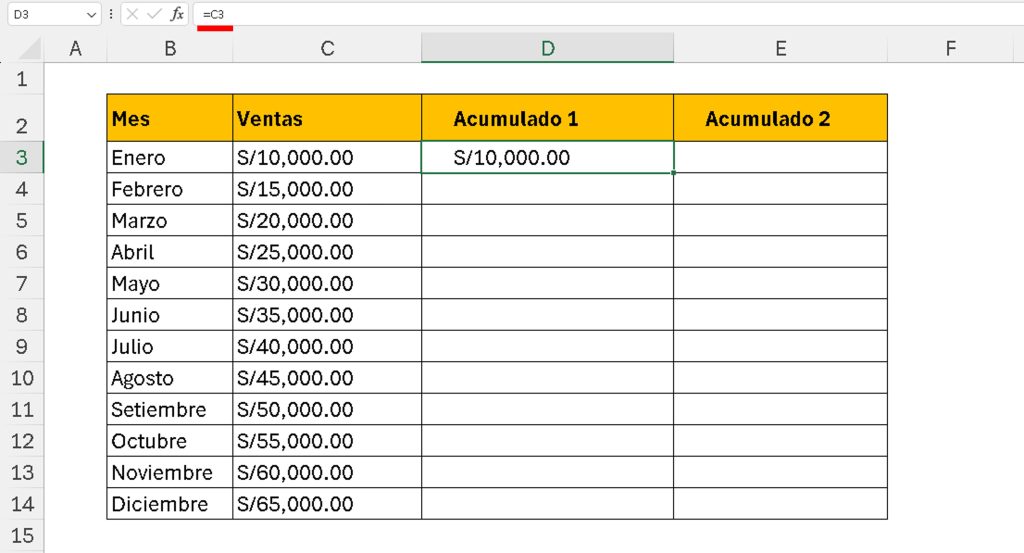Image resolution: width=1024 pixels, height=553 pixels.
Task: Select column C header
Action: click(x=327, y=48)
